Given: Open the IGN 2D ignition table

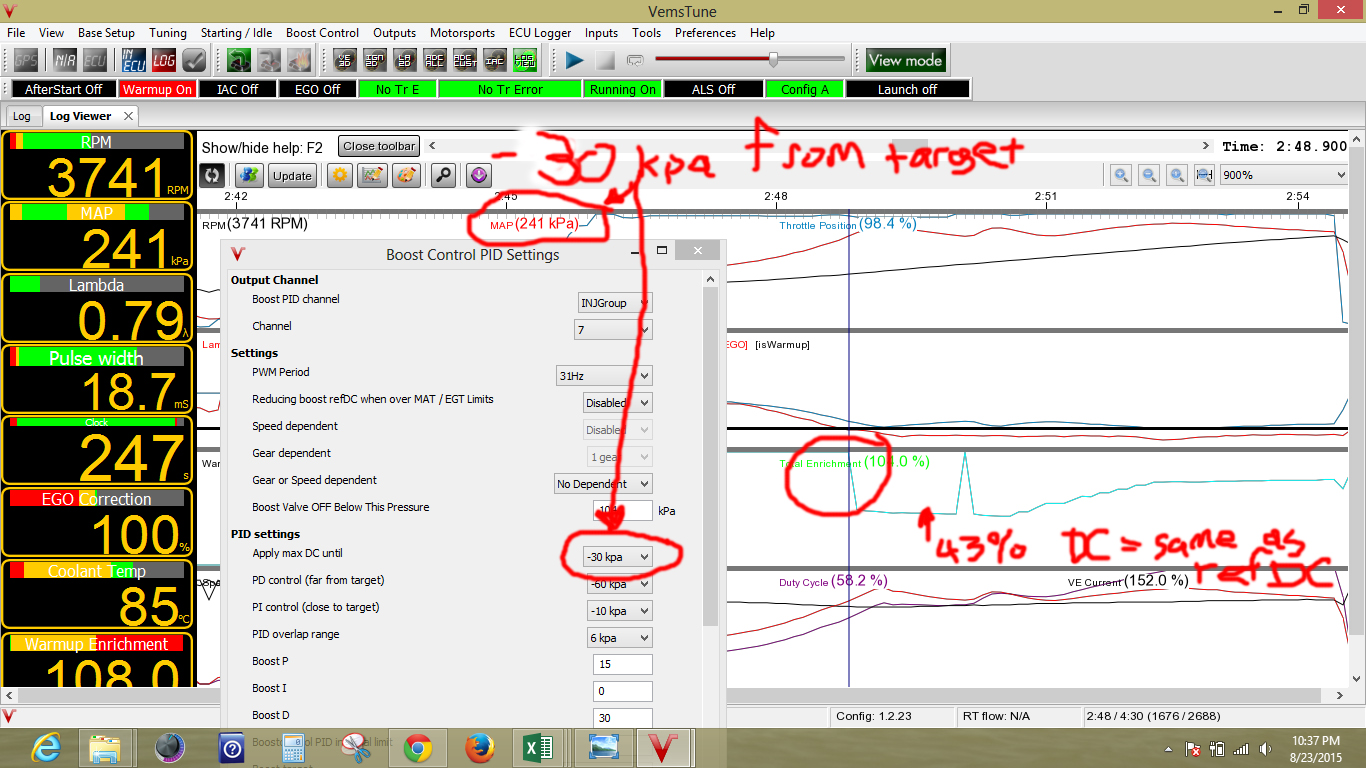Looking at the screenshot, I should pos(375,60).
